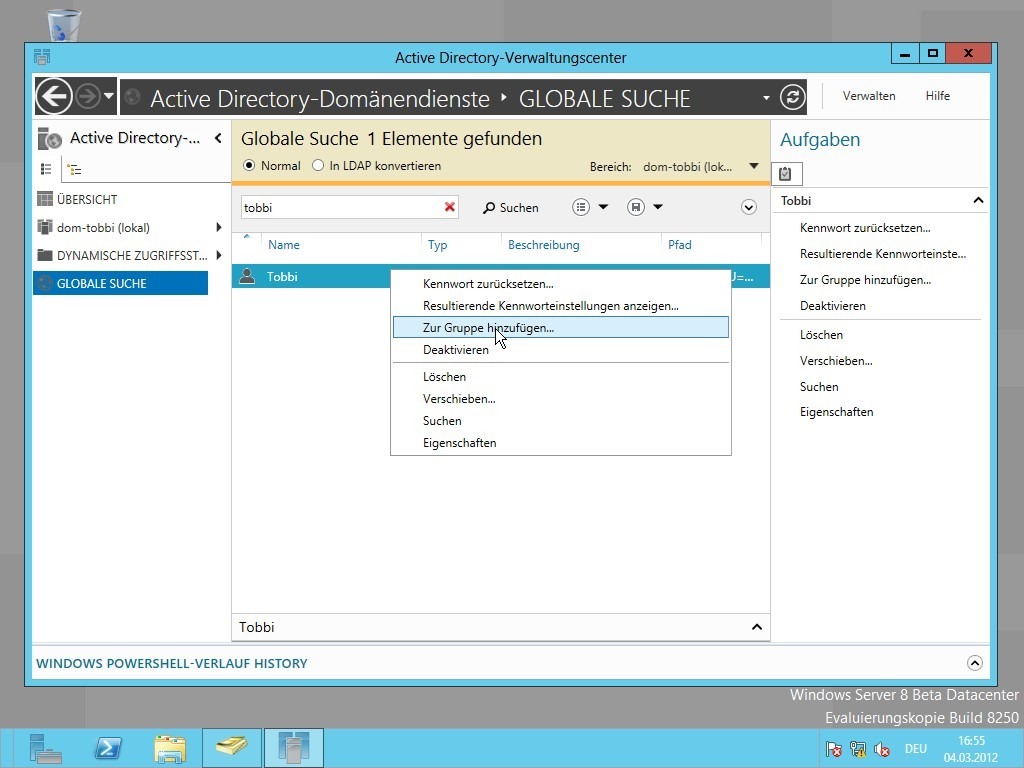Clear the search text with red X

tap(449, 207)
